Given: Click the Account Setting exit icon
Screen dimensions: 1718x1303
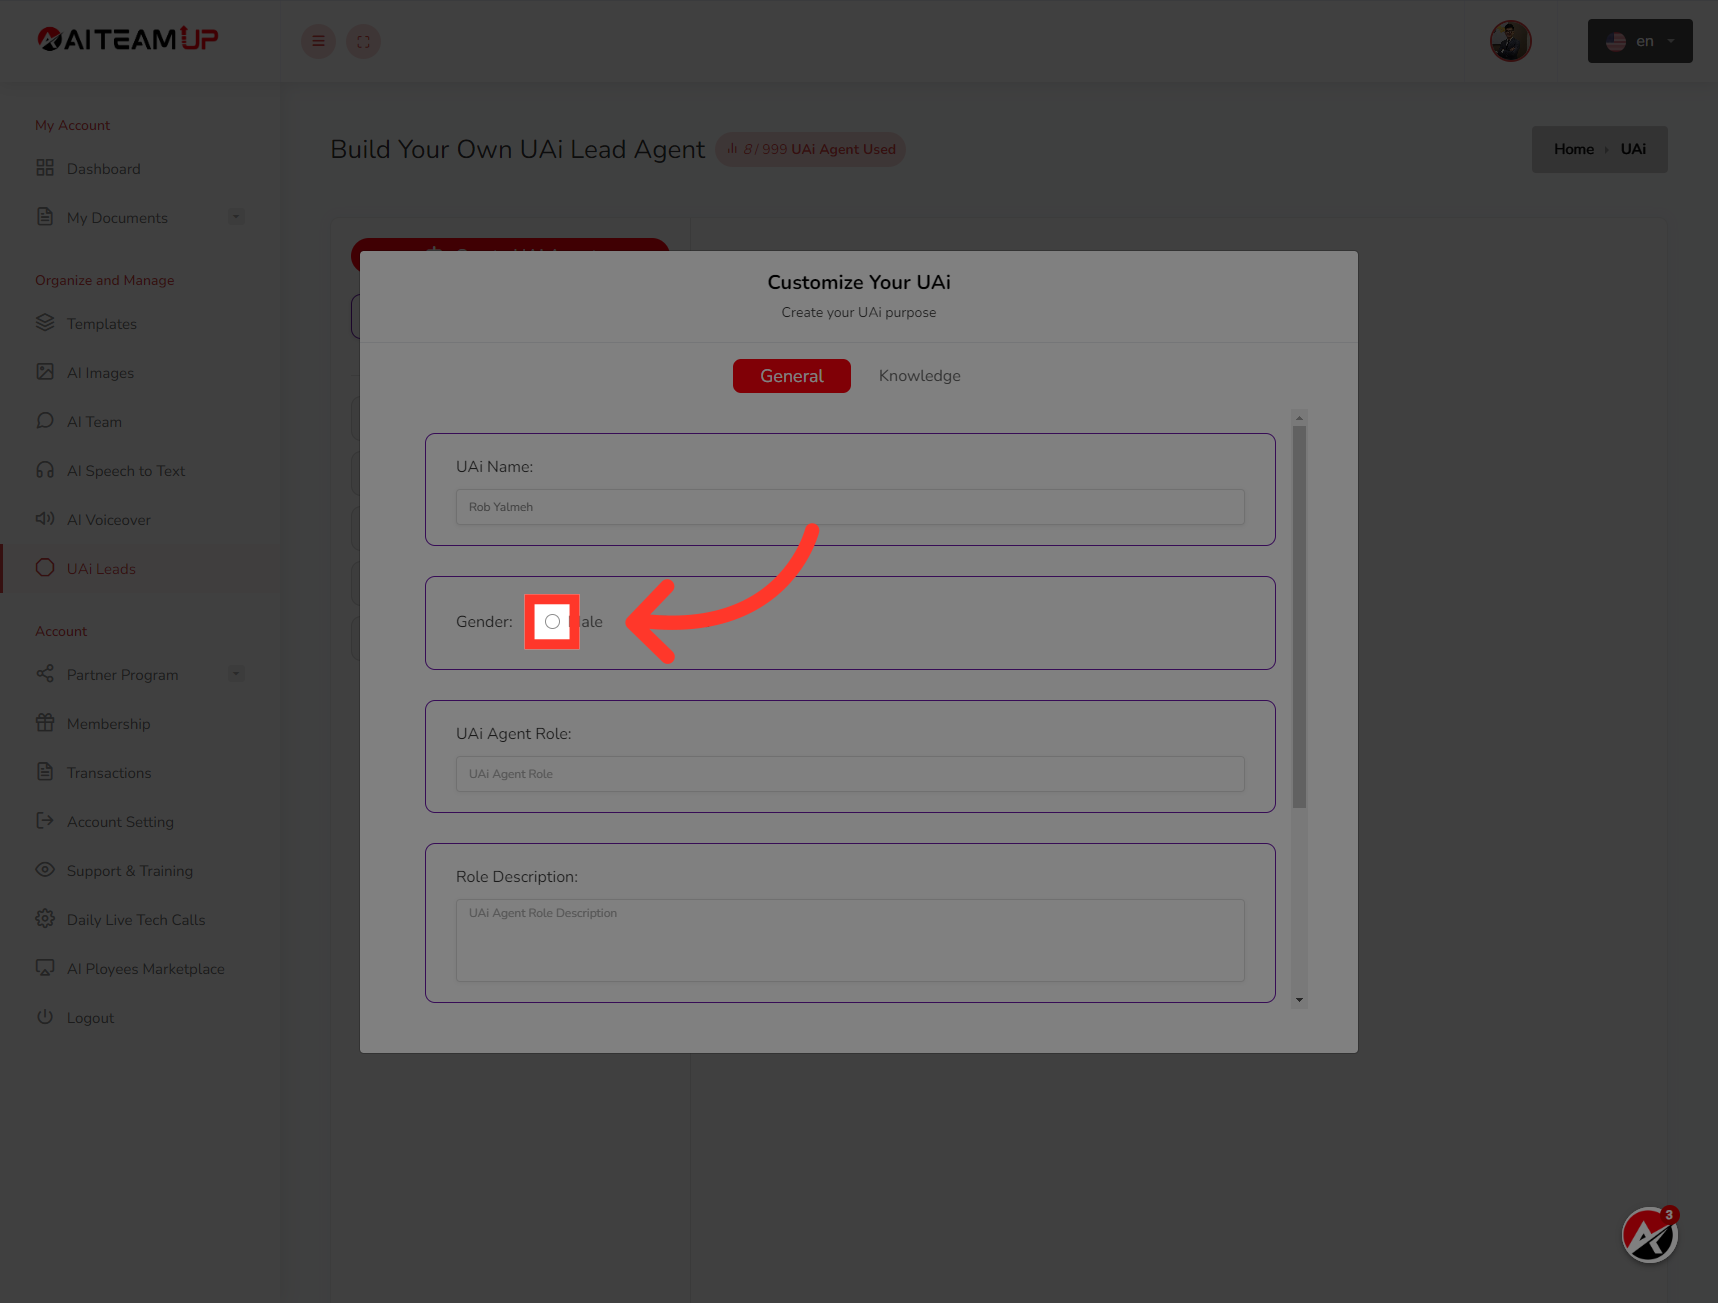Looking at the screenshot, I should [x=45, y=821].
